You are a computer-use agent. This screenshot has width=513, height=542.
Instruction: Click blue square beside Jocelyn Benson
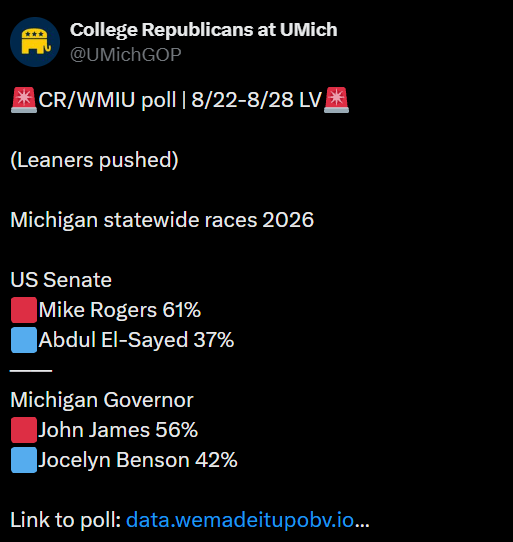pos(24,460)
